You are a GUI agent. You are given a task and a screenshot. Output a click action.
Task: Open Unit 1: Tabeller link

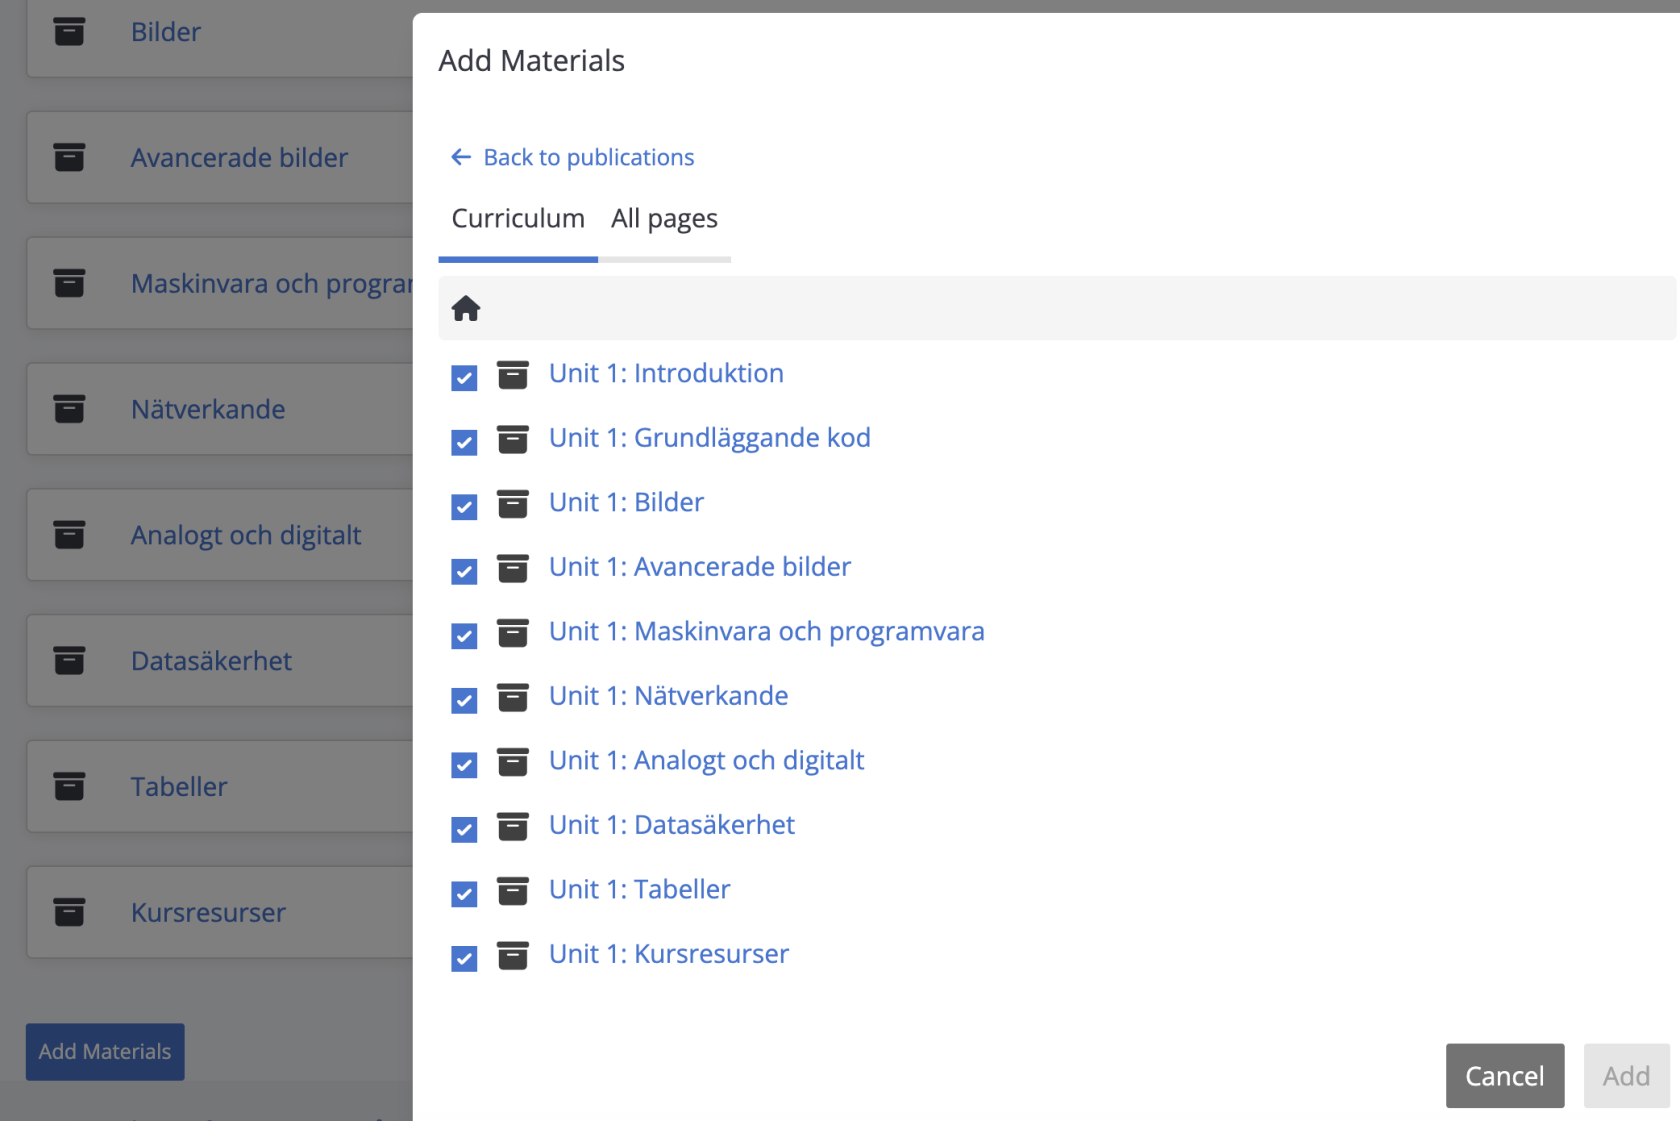click(x=640, y=889)
